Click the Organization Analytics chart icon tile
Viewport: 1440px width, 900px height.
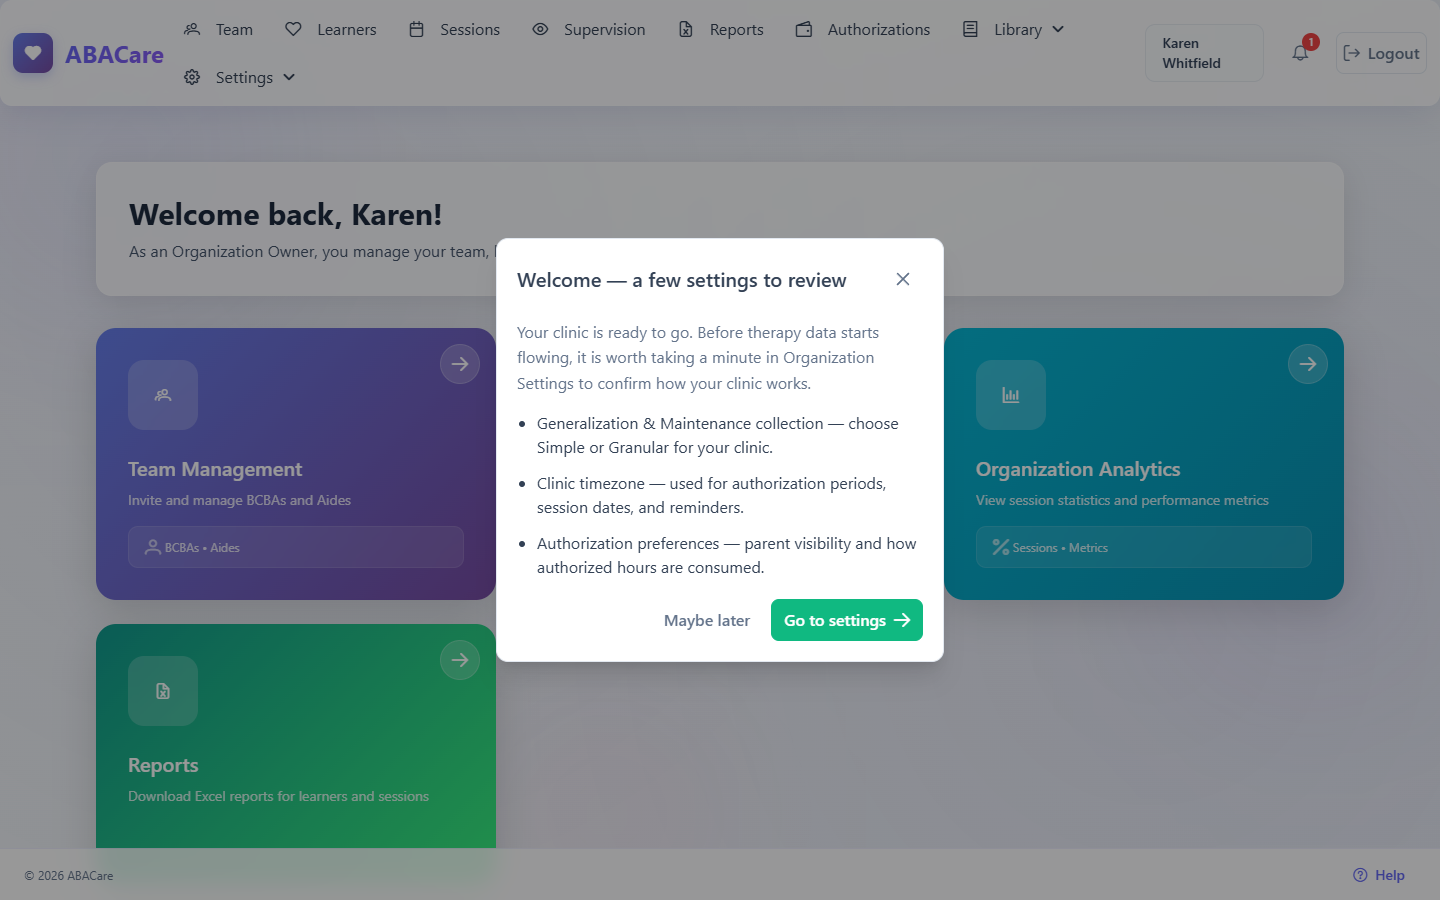click(1011, 395)
